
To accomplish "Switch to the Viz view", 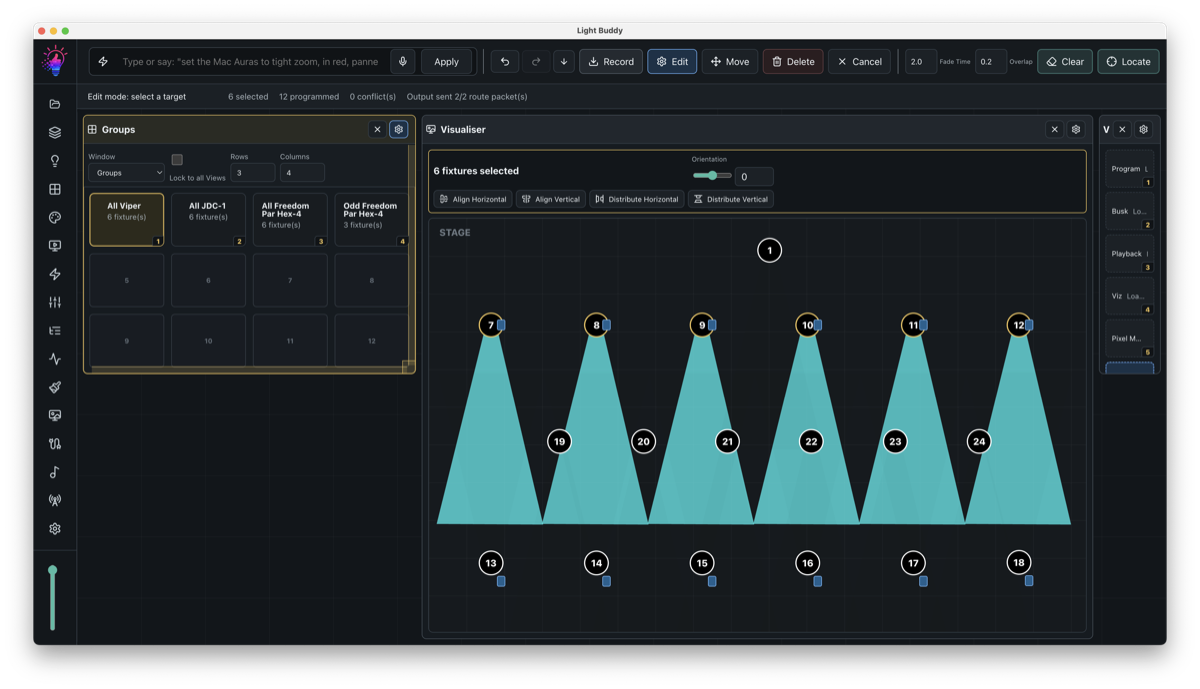I will (x=1130, y=296).
